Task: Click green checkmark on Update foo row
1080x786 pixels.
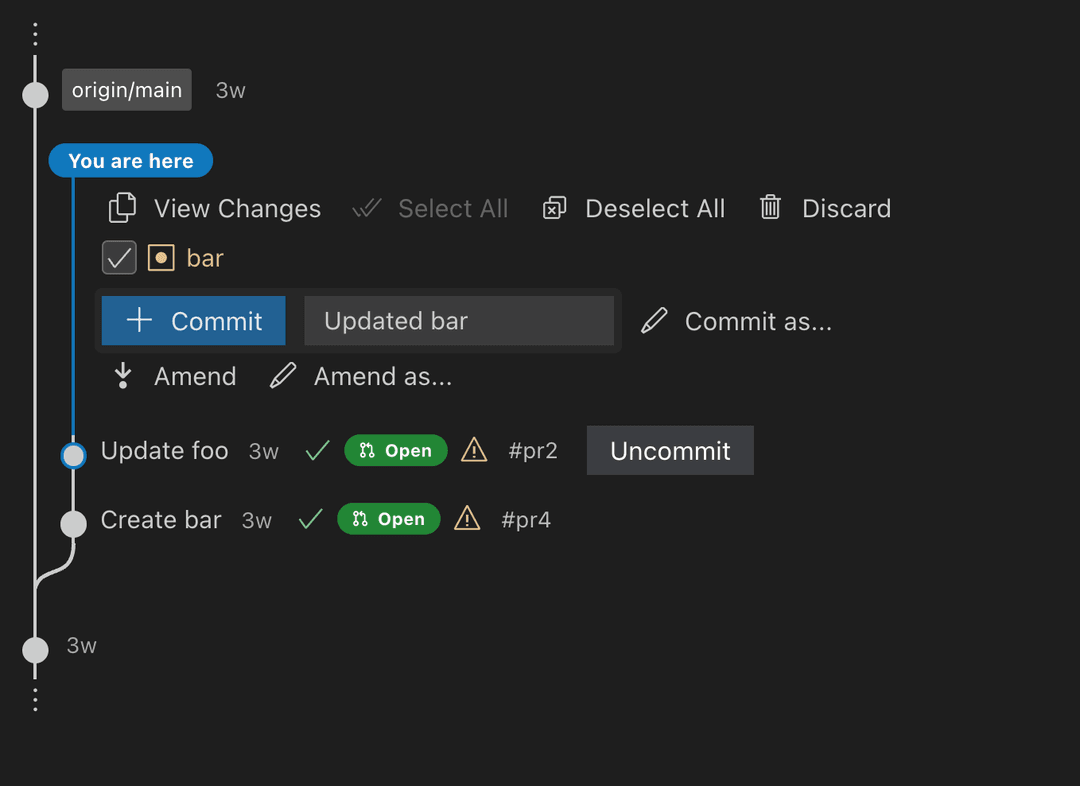Action: click(318, 451)
